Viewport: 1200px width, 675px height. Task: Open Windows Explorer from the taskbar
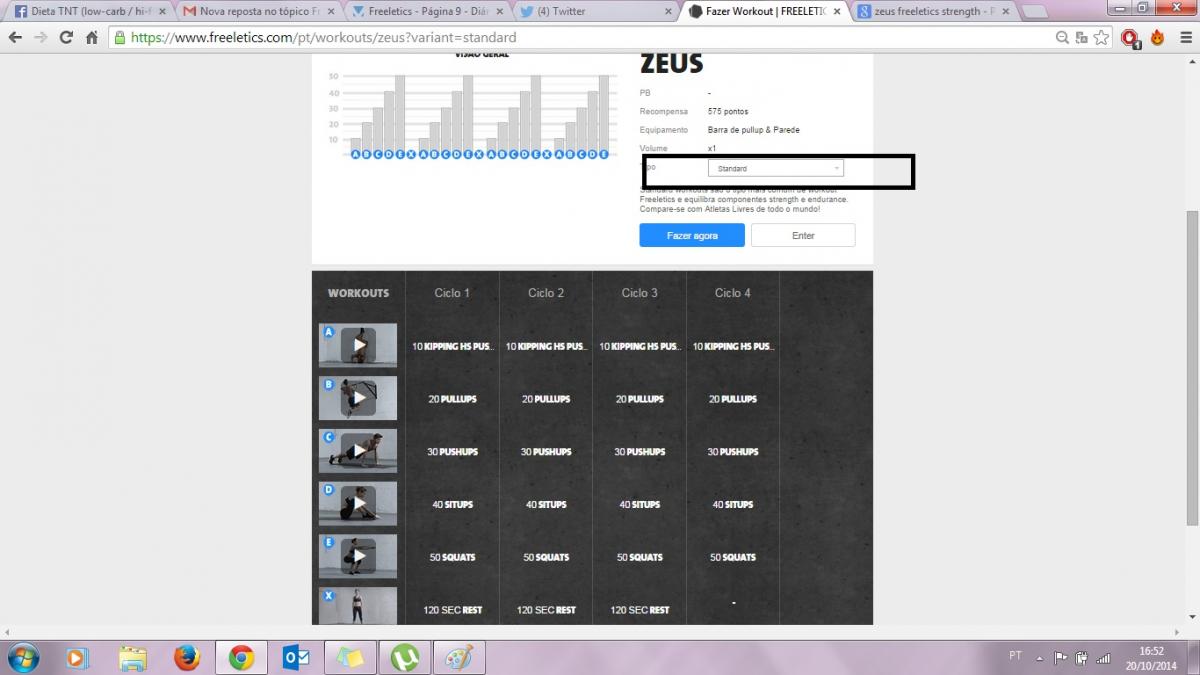pyautogui.click(x=132, y=658)
